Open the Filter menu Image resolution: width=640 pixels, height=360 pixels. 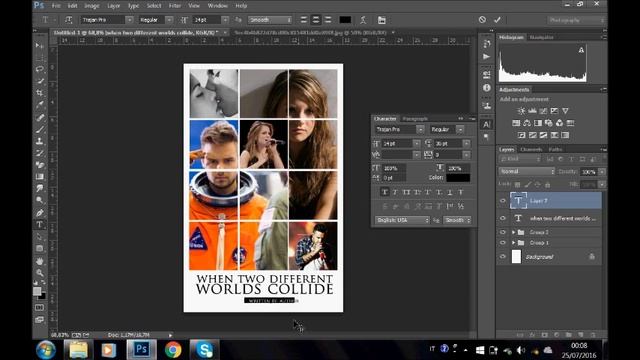[x=175, y=6]
